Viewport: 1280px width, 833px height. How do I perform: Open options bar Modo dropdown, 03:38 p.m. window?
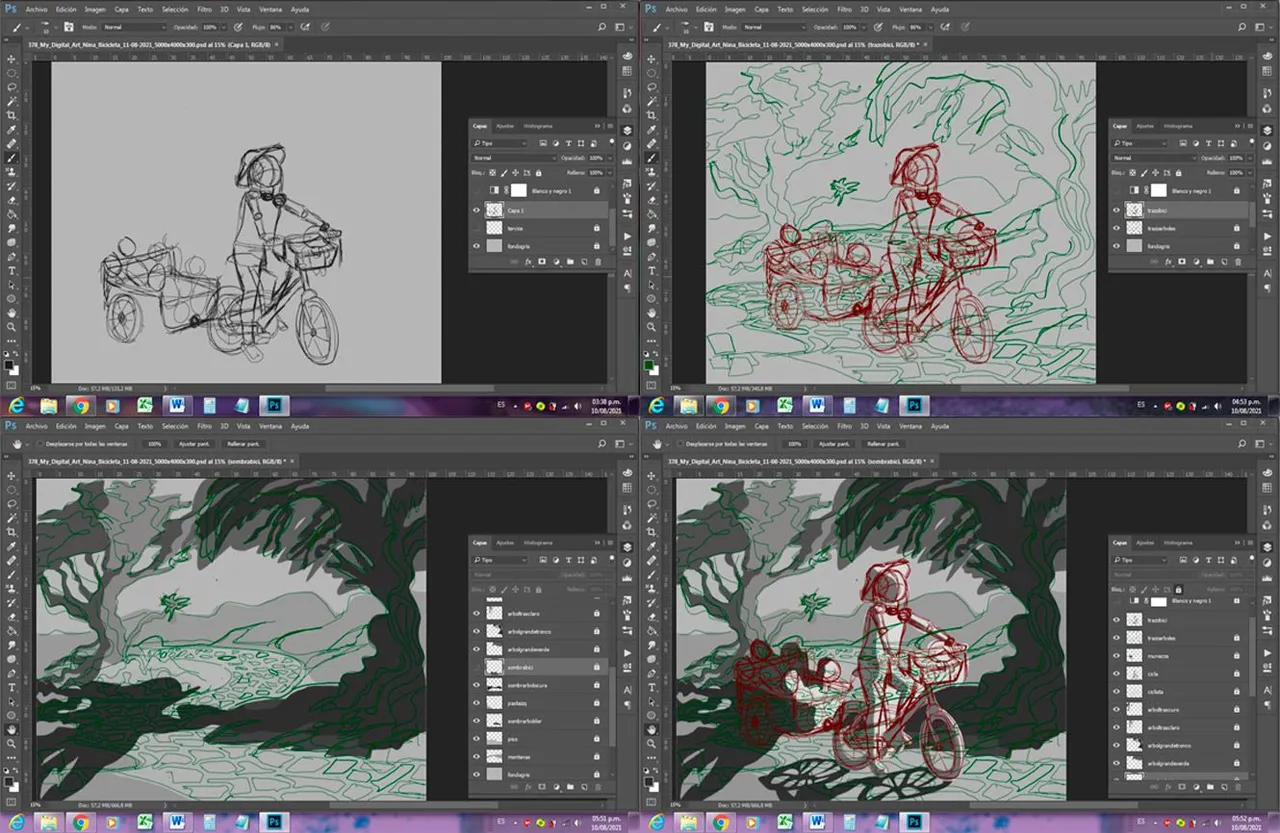pyautogui.click(x=134, y=27)
